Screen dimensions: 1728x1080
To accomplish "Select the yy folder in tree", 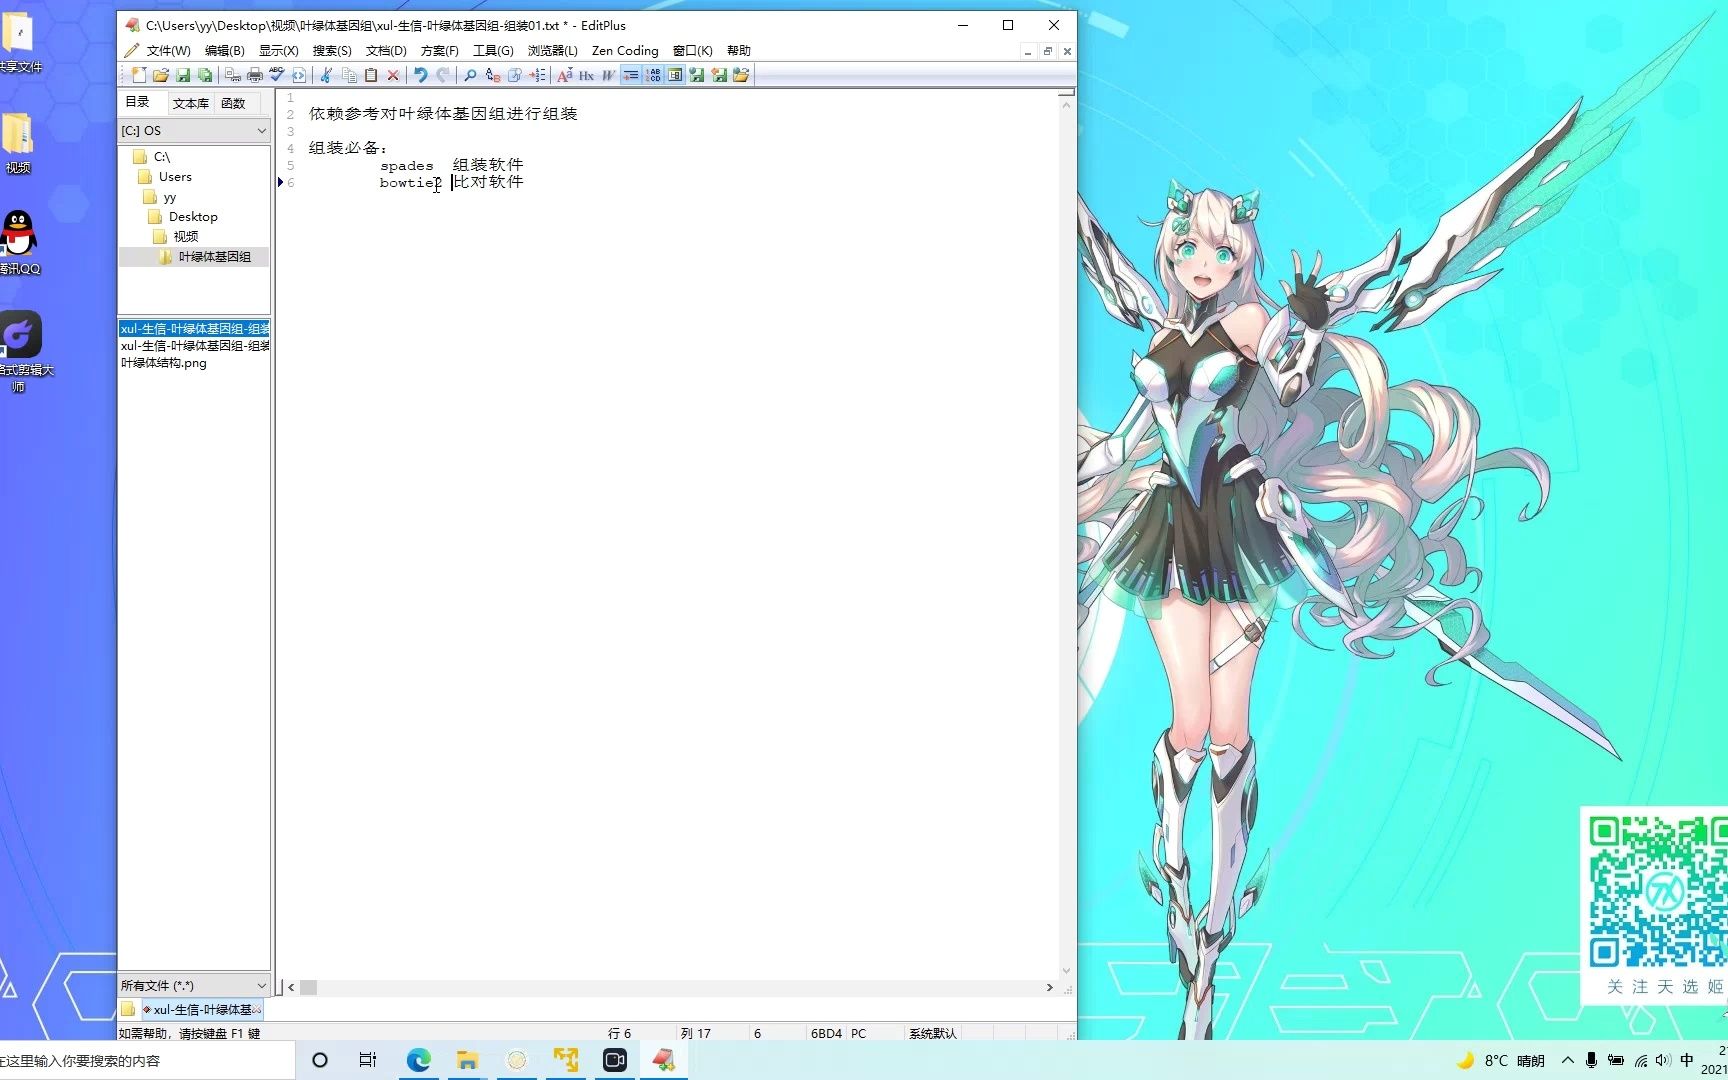I will tap(160, 197).
